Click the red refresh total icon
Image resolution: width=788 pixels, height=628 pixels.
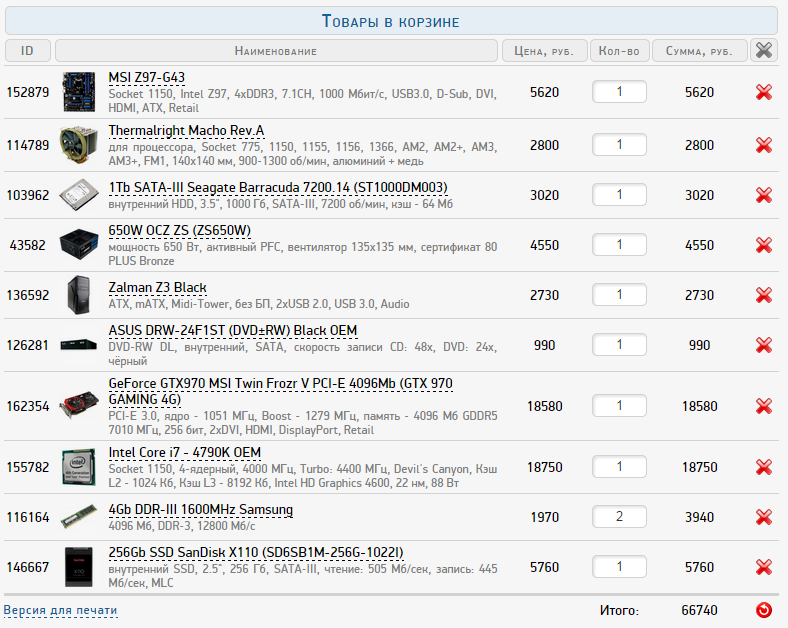(763, 610)
